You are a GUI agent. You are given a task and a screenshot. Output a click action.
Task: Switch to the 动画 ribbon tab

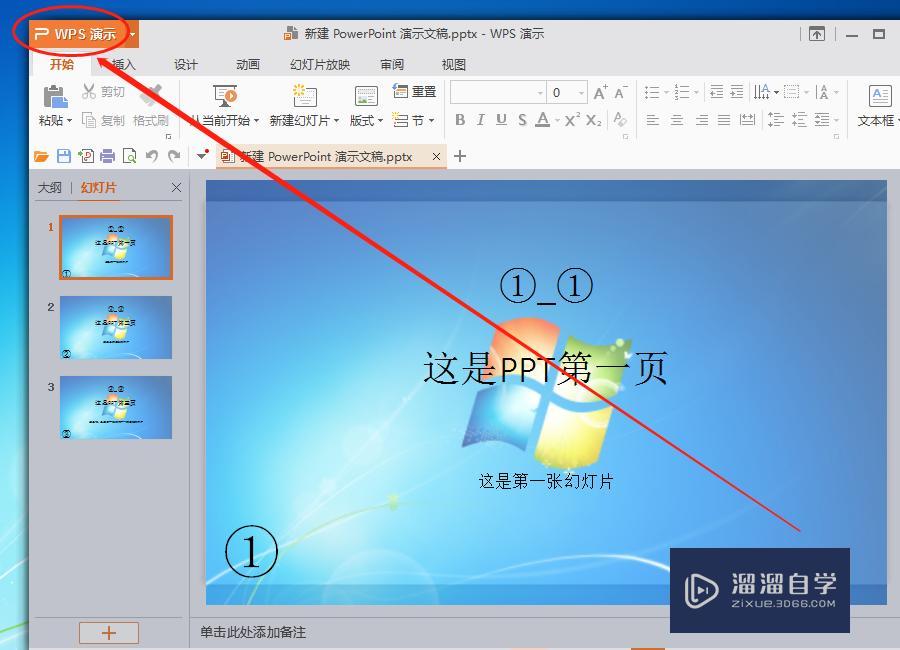248,65
